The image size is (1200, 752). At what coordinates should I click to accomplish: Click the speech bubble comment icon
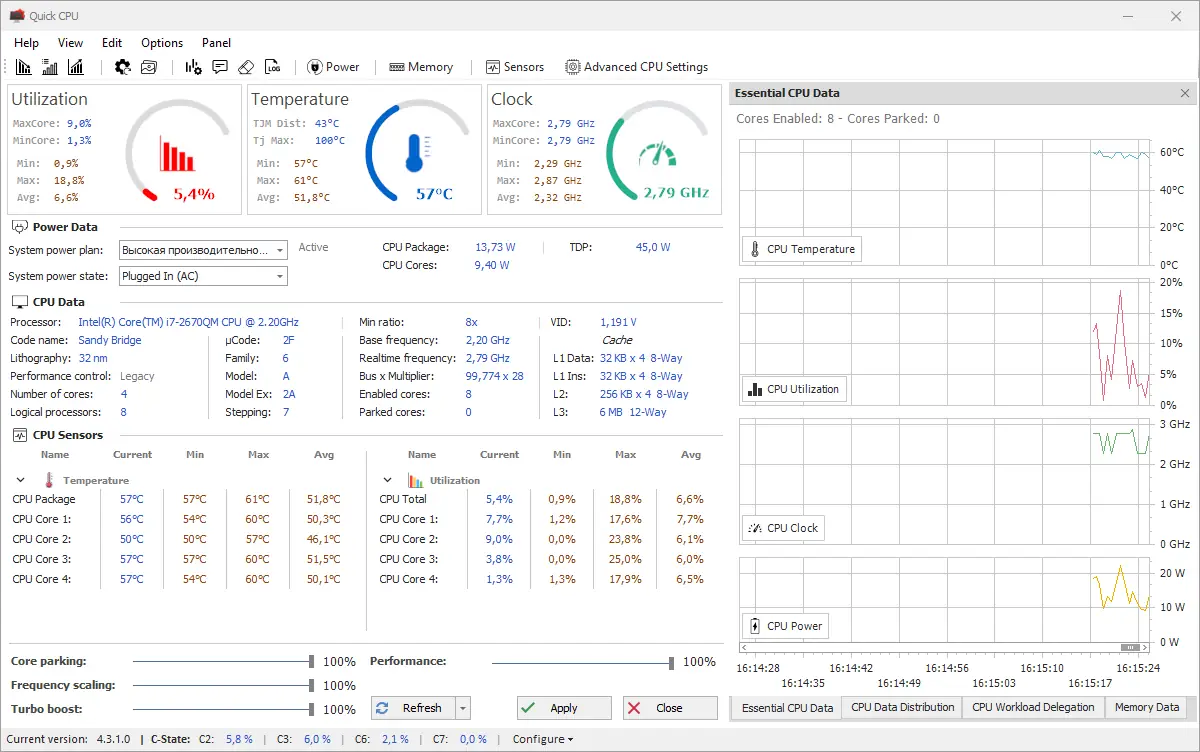(x=220, y=67)
